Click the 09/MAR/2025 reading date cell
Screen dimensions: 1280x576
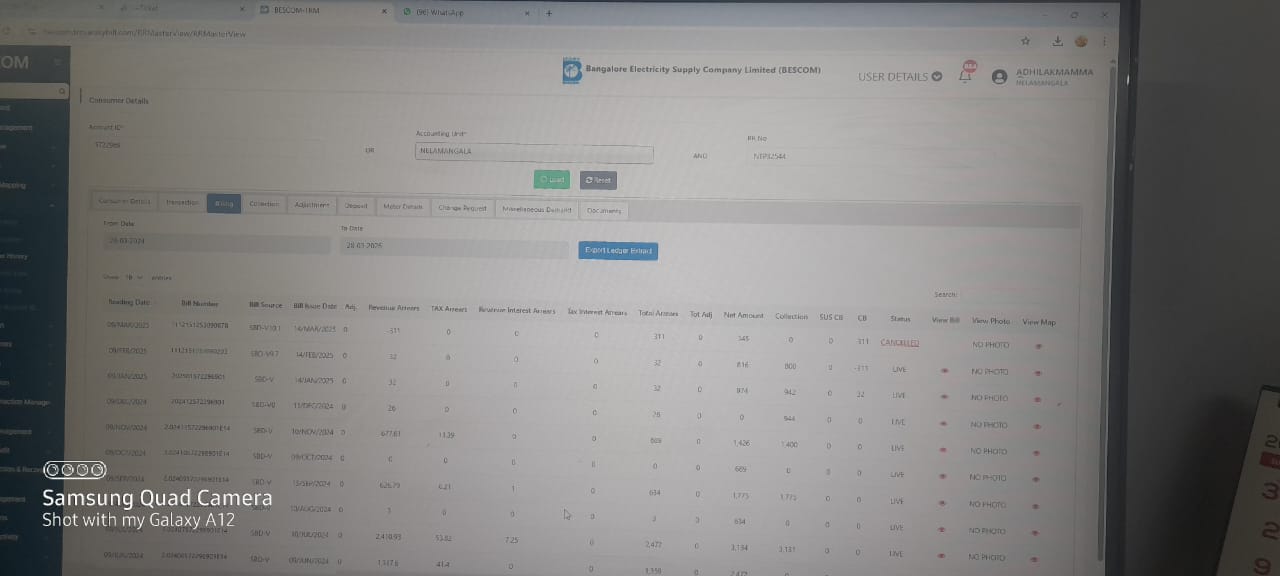pyautogui.click(x=127, y=325)
